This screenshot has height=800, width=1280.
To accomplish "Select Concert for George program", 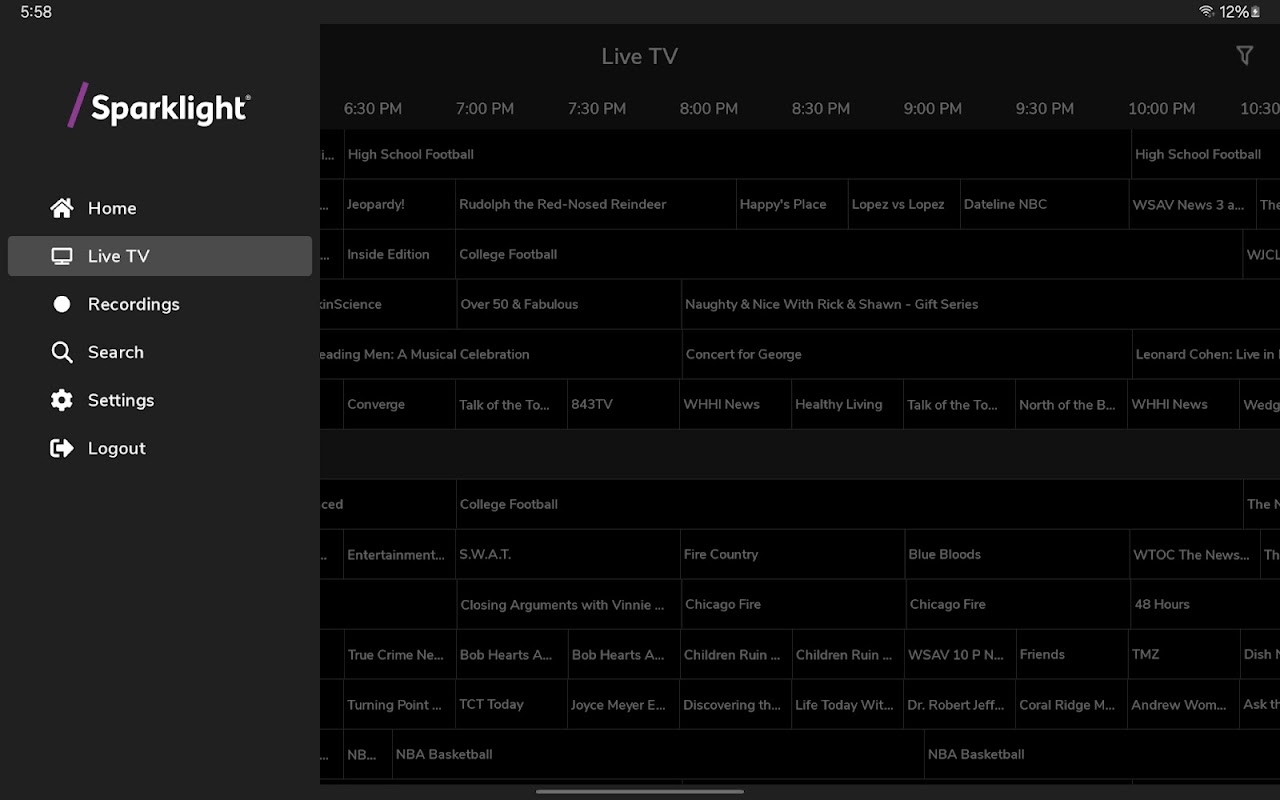I will click(x=906, y=354).
